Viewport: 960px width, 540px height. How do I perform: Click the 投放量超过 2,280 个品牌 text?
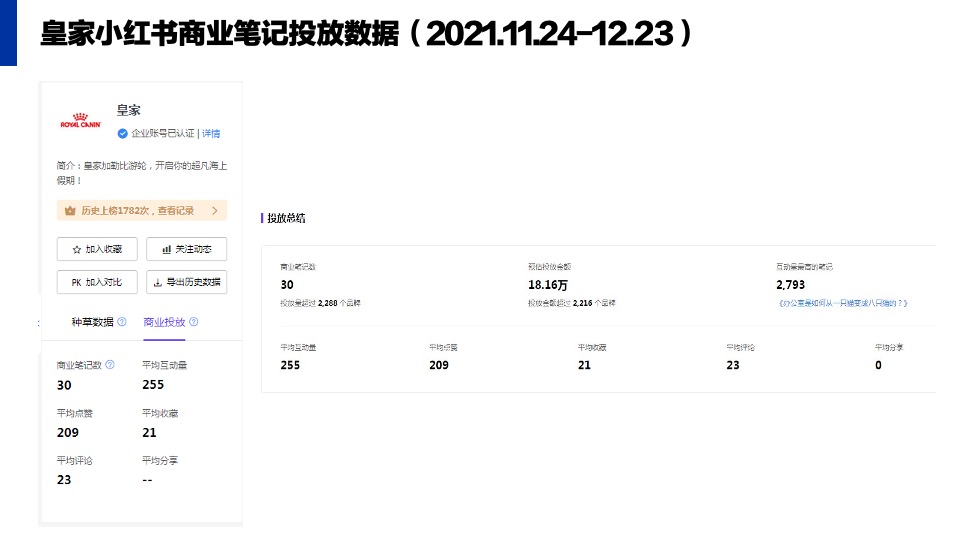[x=320, y=303]
